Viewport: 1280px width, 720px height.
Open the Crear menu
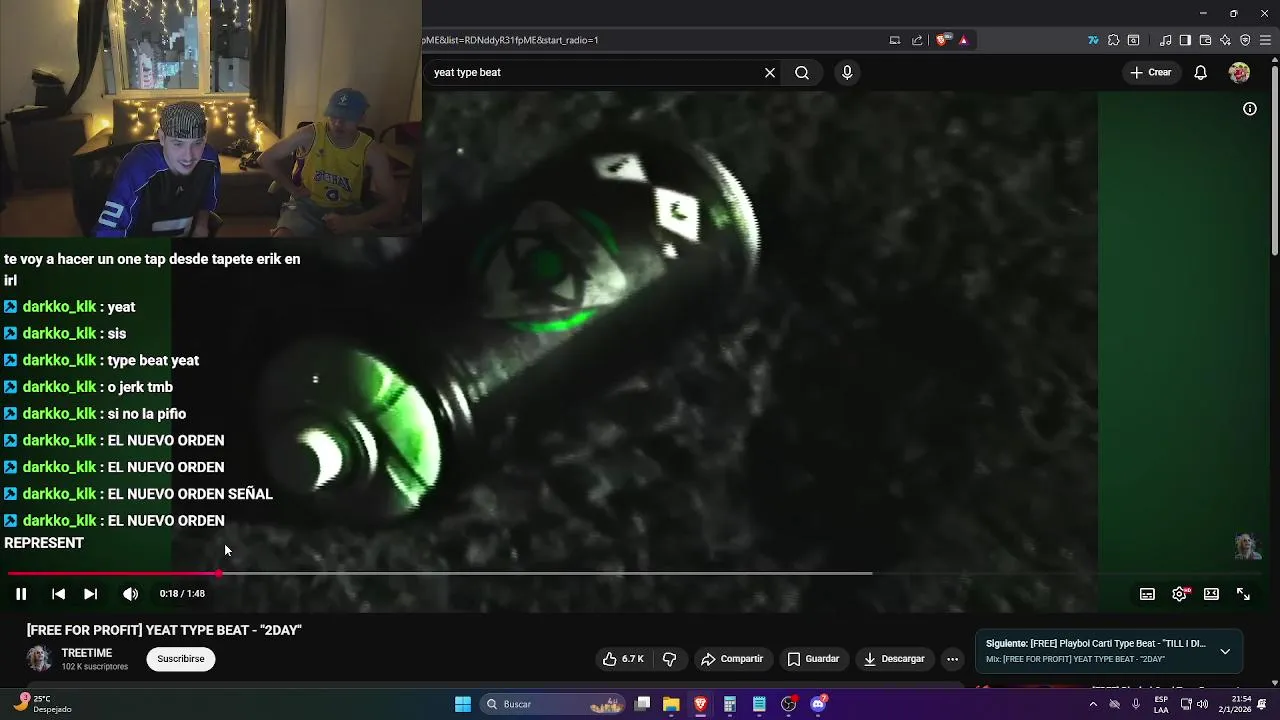(1150, 73)
